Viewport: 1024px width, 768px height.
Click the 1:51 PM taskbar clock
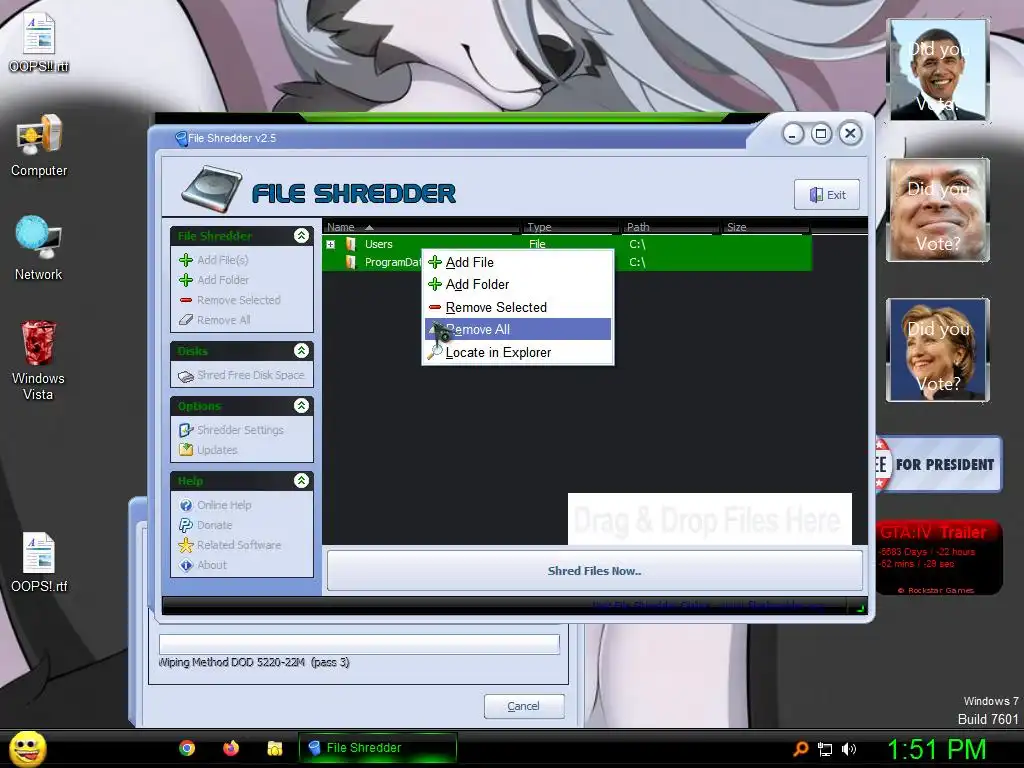point(936,749)
